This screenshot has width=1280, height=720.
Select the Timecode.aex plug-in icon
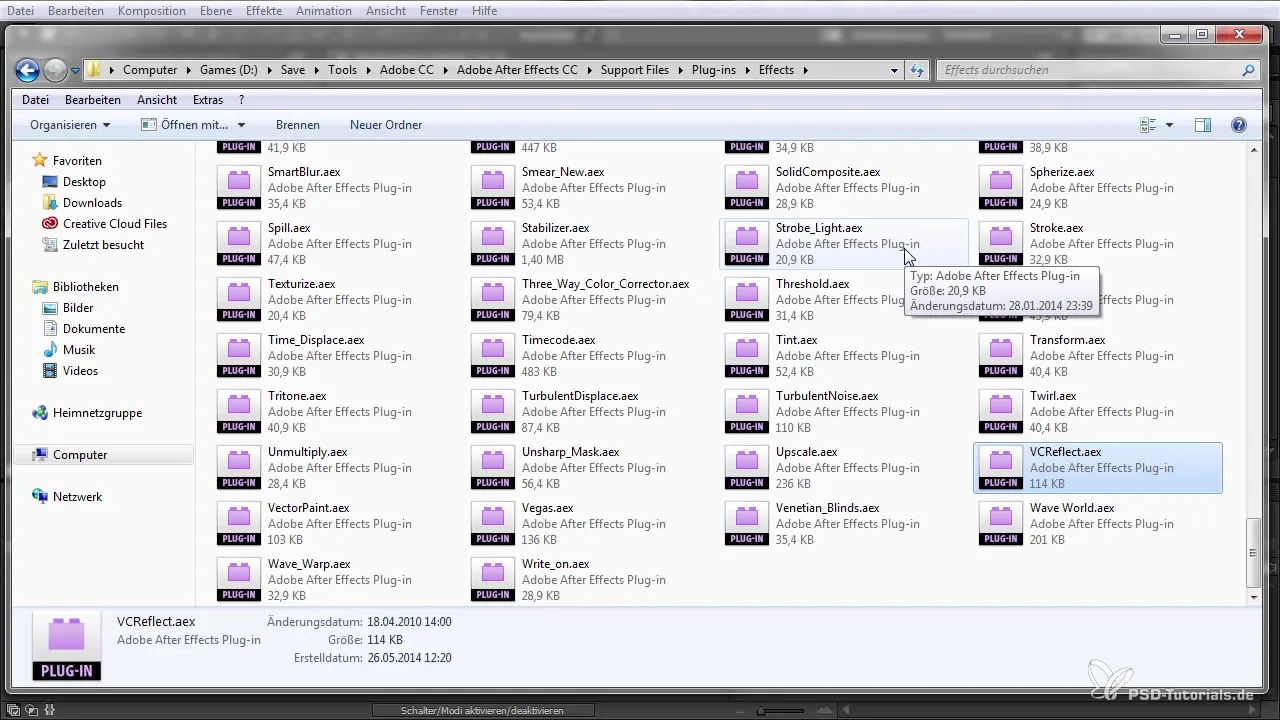point(492,356)
